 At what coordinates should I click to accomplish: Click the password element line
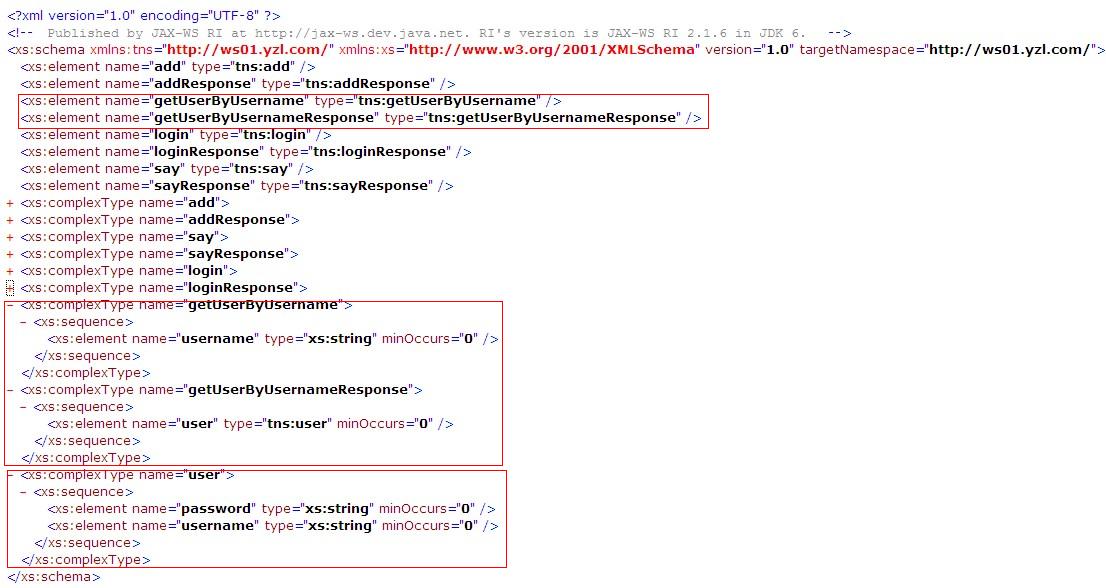(x=272, y=509)
